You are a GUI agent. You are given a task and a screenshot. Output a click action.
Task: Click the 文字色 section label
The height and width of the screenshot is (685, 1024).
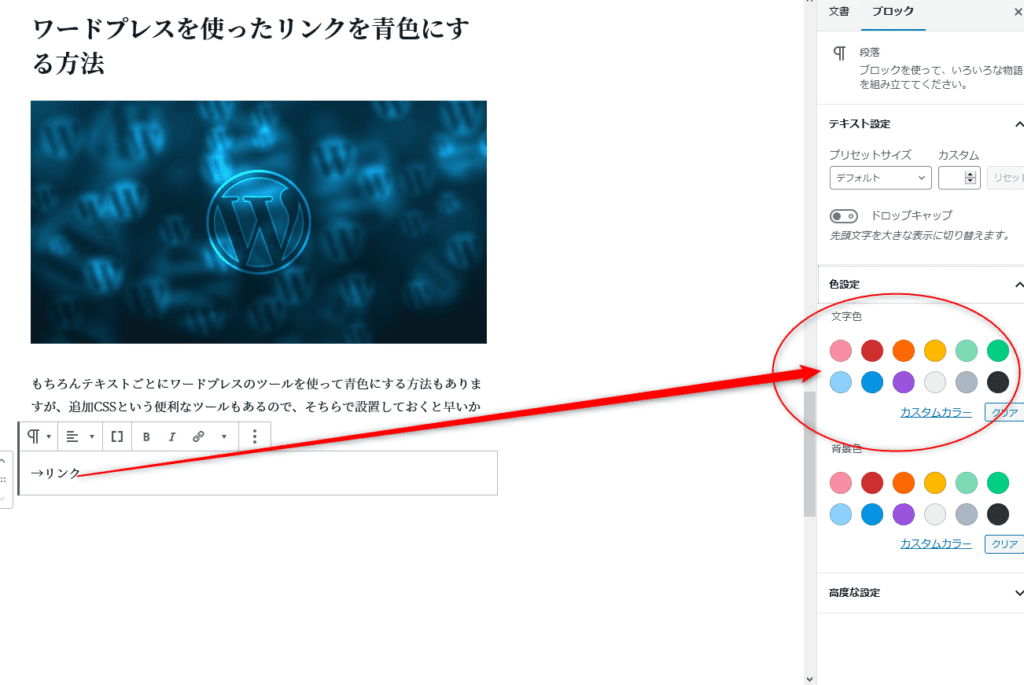846,317
